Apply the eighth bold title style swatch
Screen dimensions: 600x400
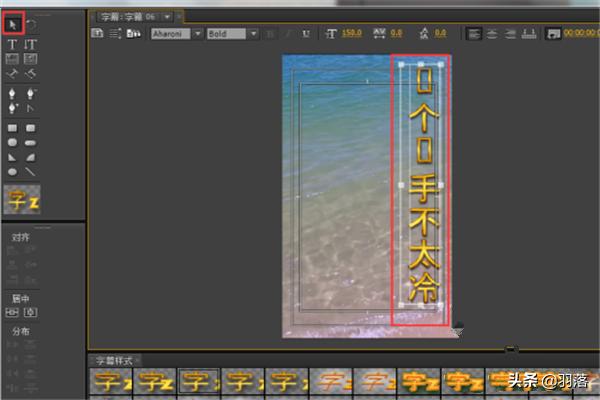coord(419,381)
